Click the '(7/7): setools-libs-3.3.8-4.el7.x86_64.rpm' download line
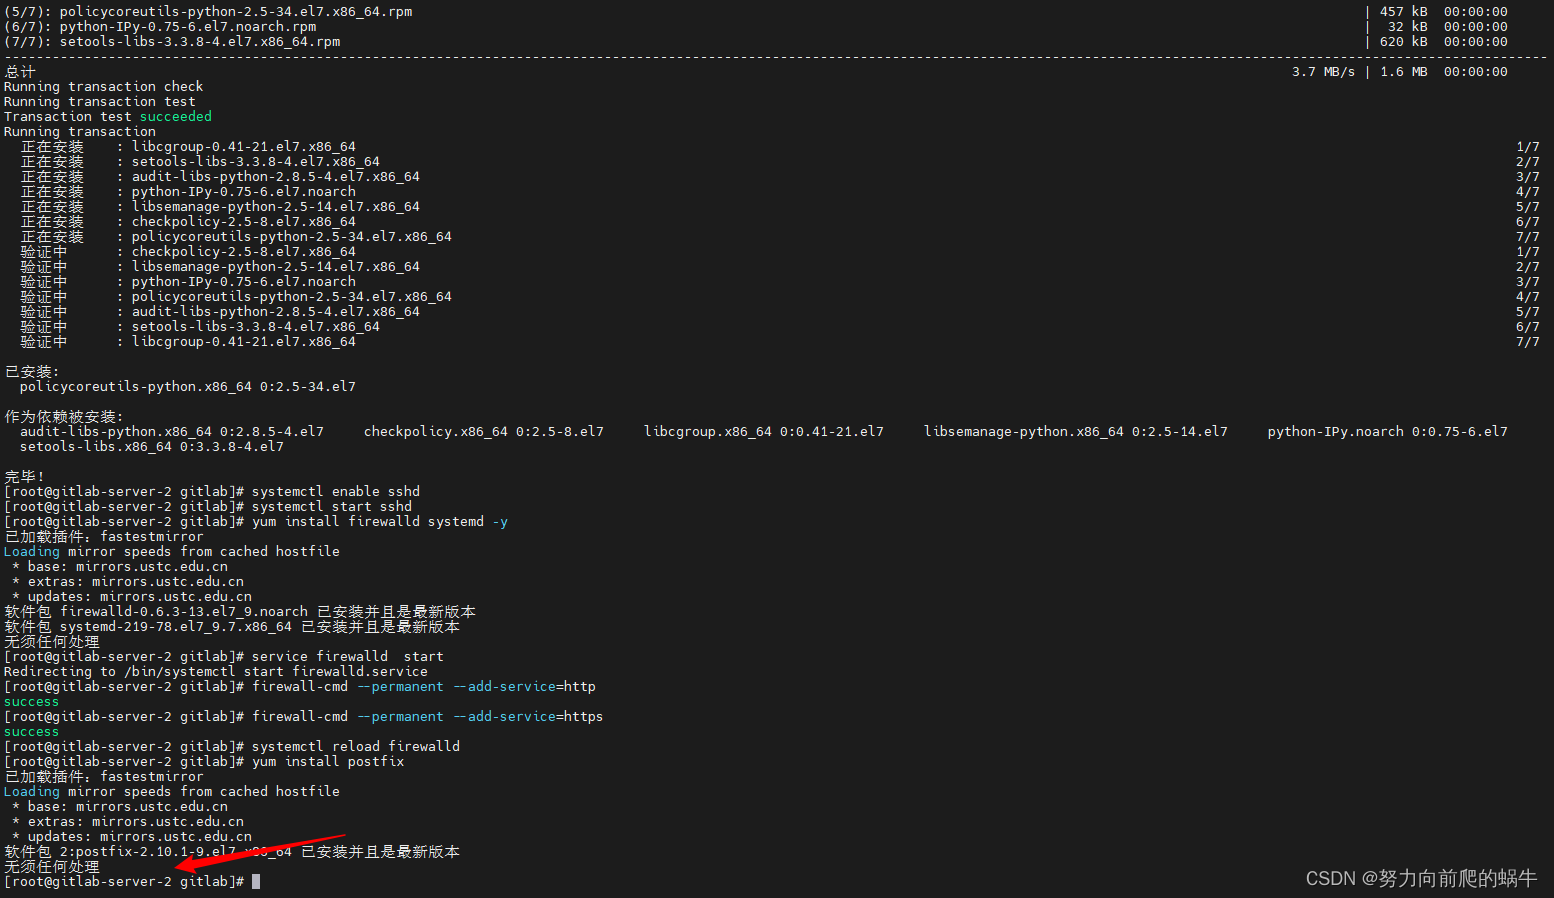The height and width of the screenshot is (898, 1554). (x=172, y=42)
